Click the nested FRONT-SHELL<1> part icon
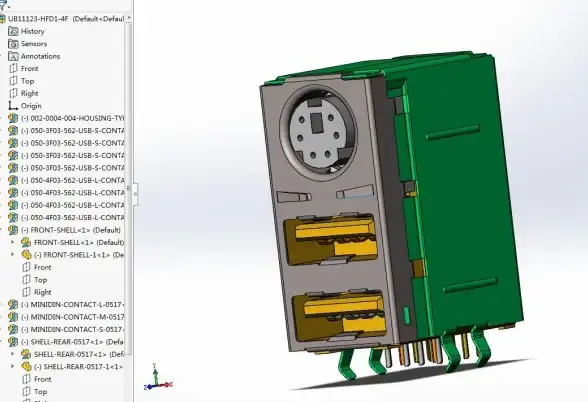This screenshot has height=402, width=588. (26, 242)
